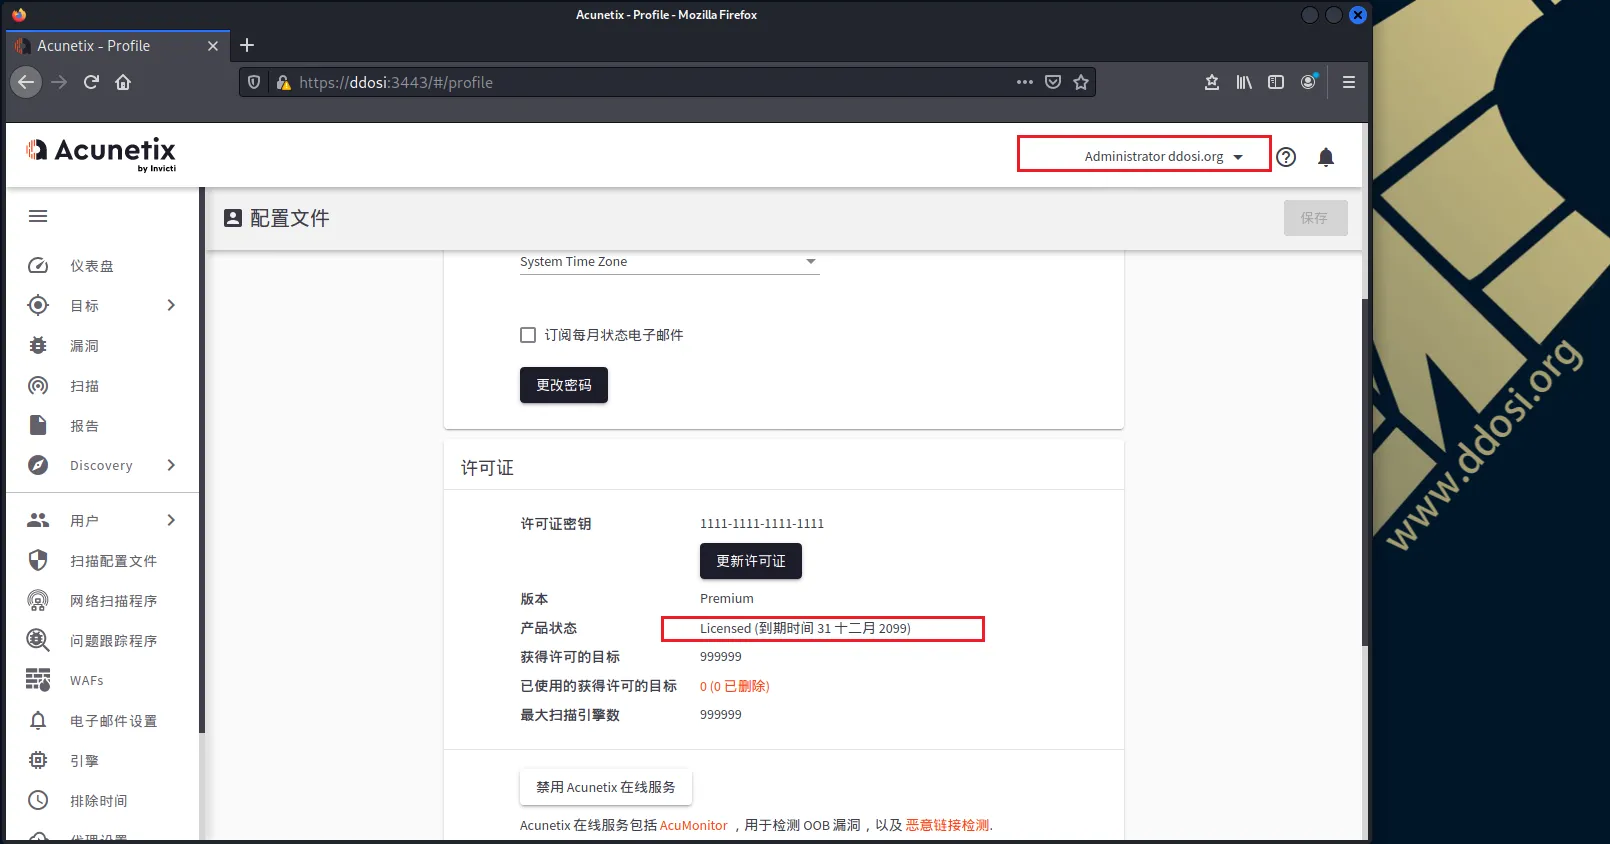The width and height of the screenshot is (1610, 844).
Task: Open Firefox application hamburger menu
Action: [1349, 82]
